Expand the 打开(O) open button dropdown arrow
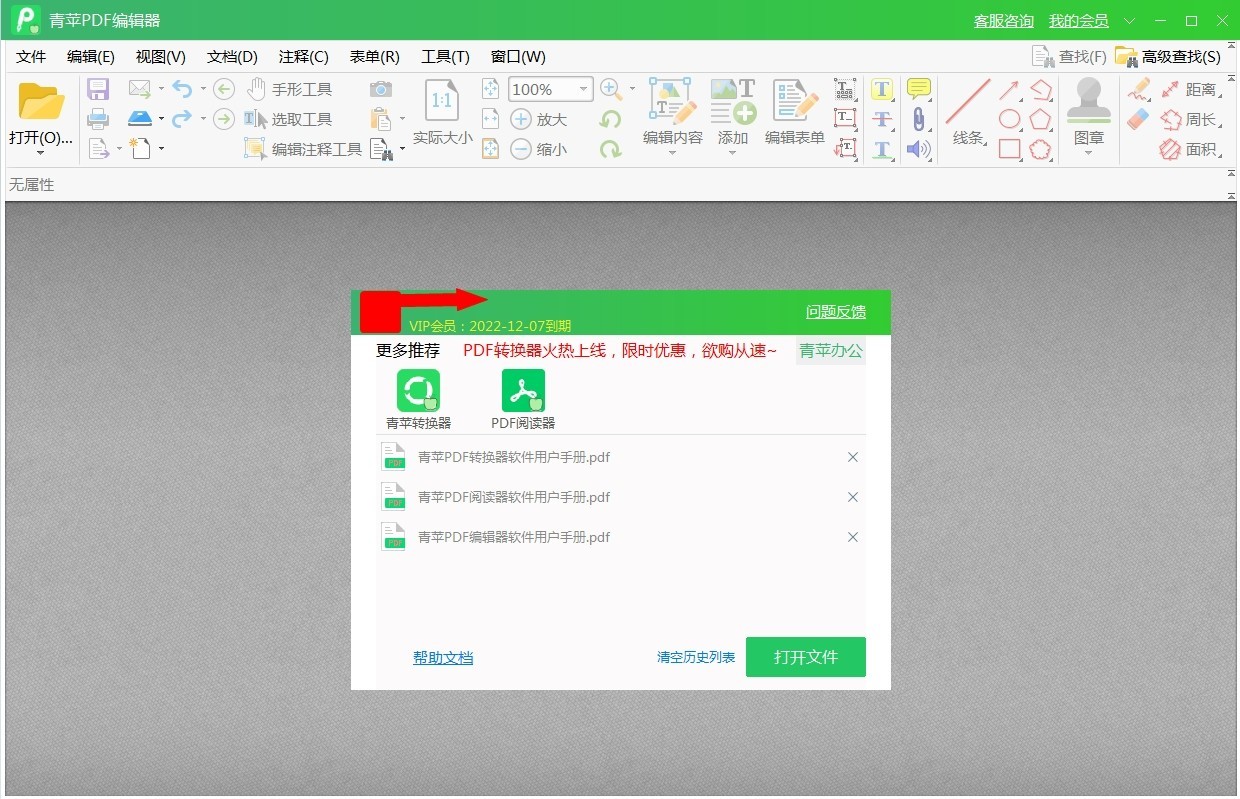This screenshot has width=1240, height=799. pyautogui.click(x=41, y=153)
